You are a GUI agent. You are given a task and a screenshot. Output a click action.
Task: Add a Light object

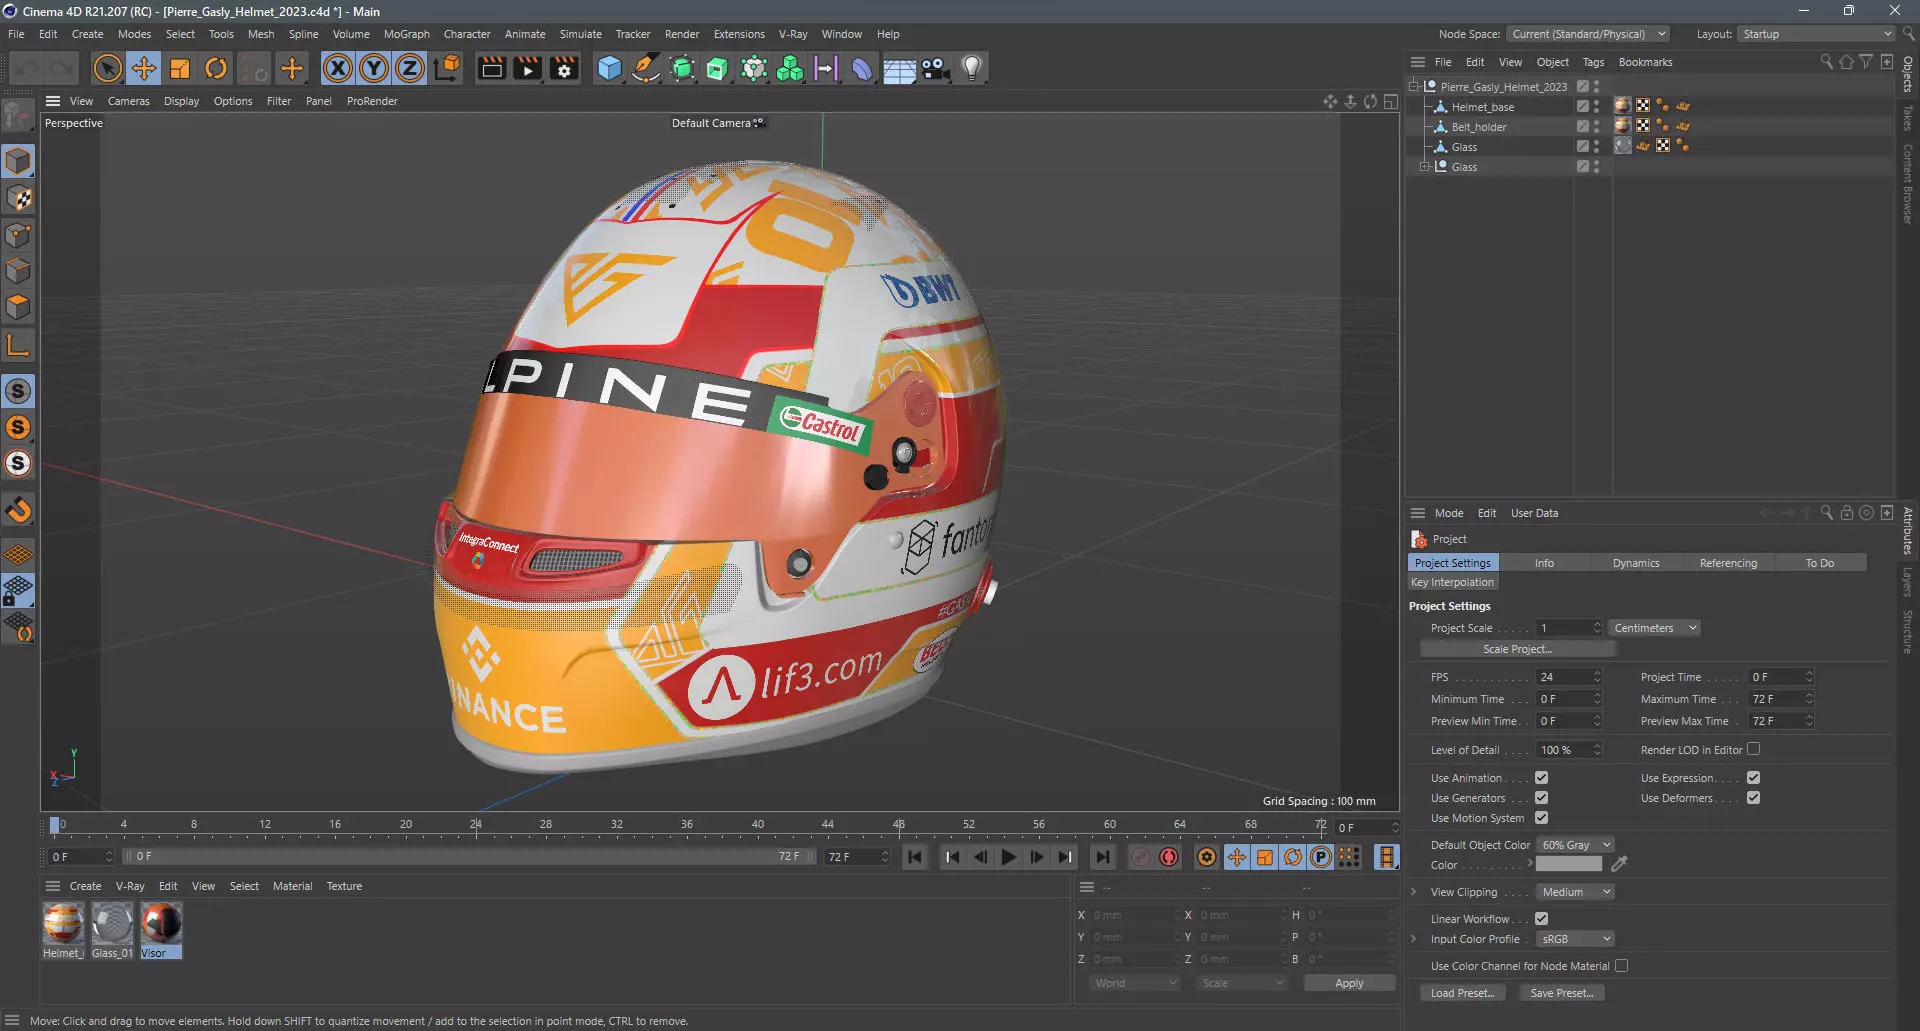971,68
